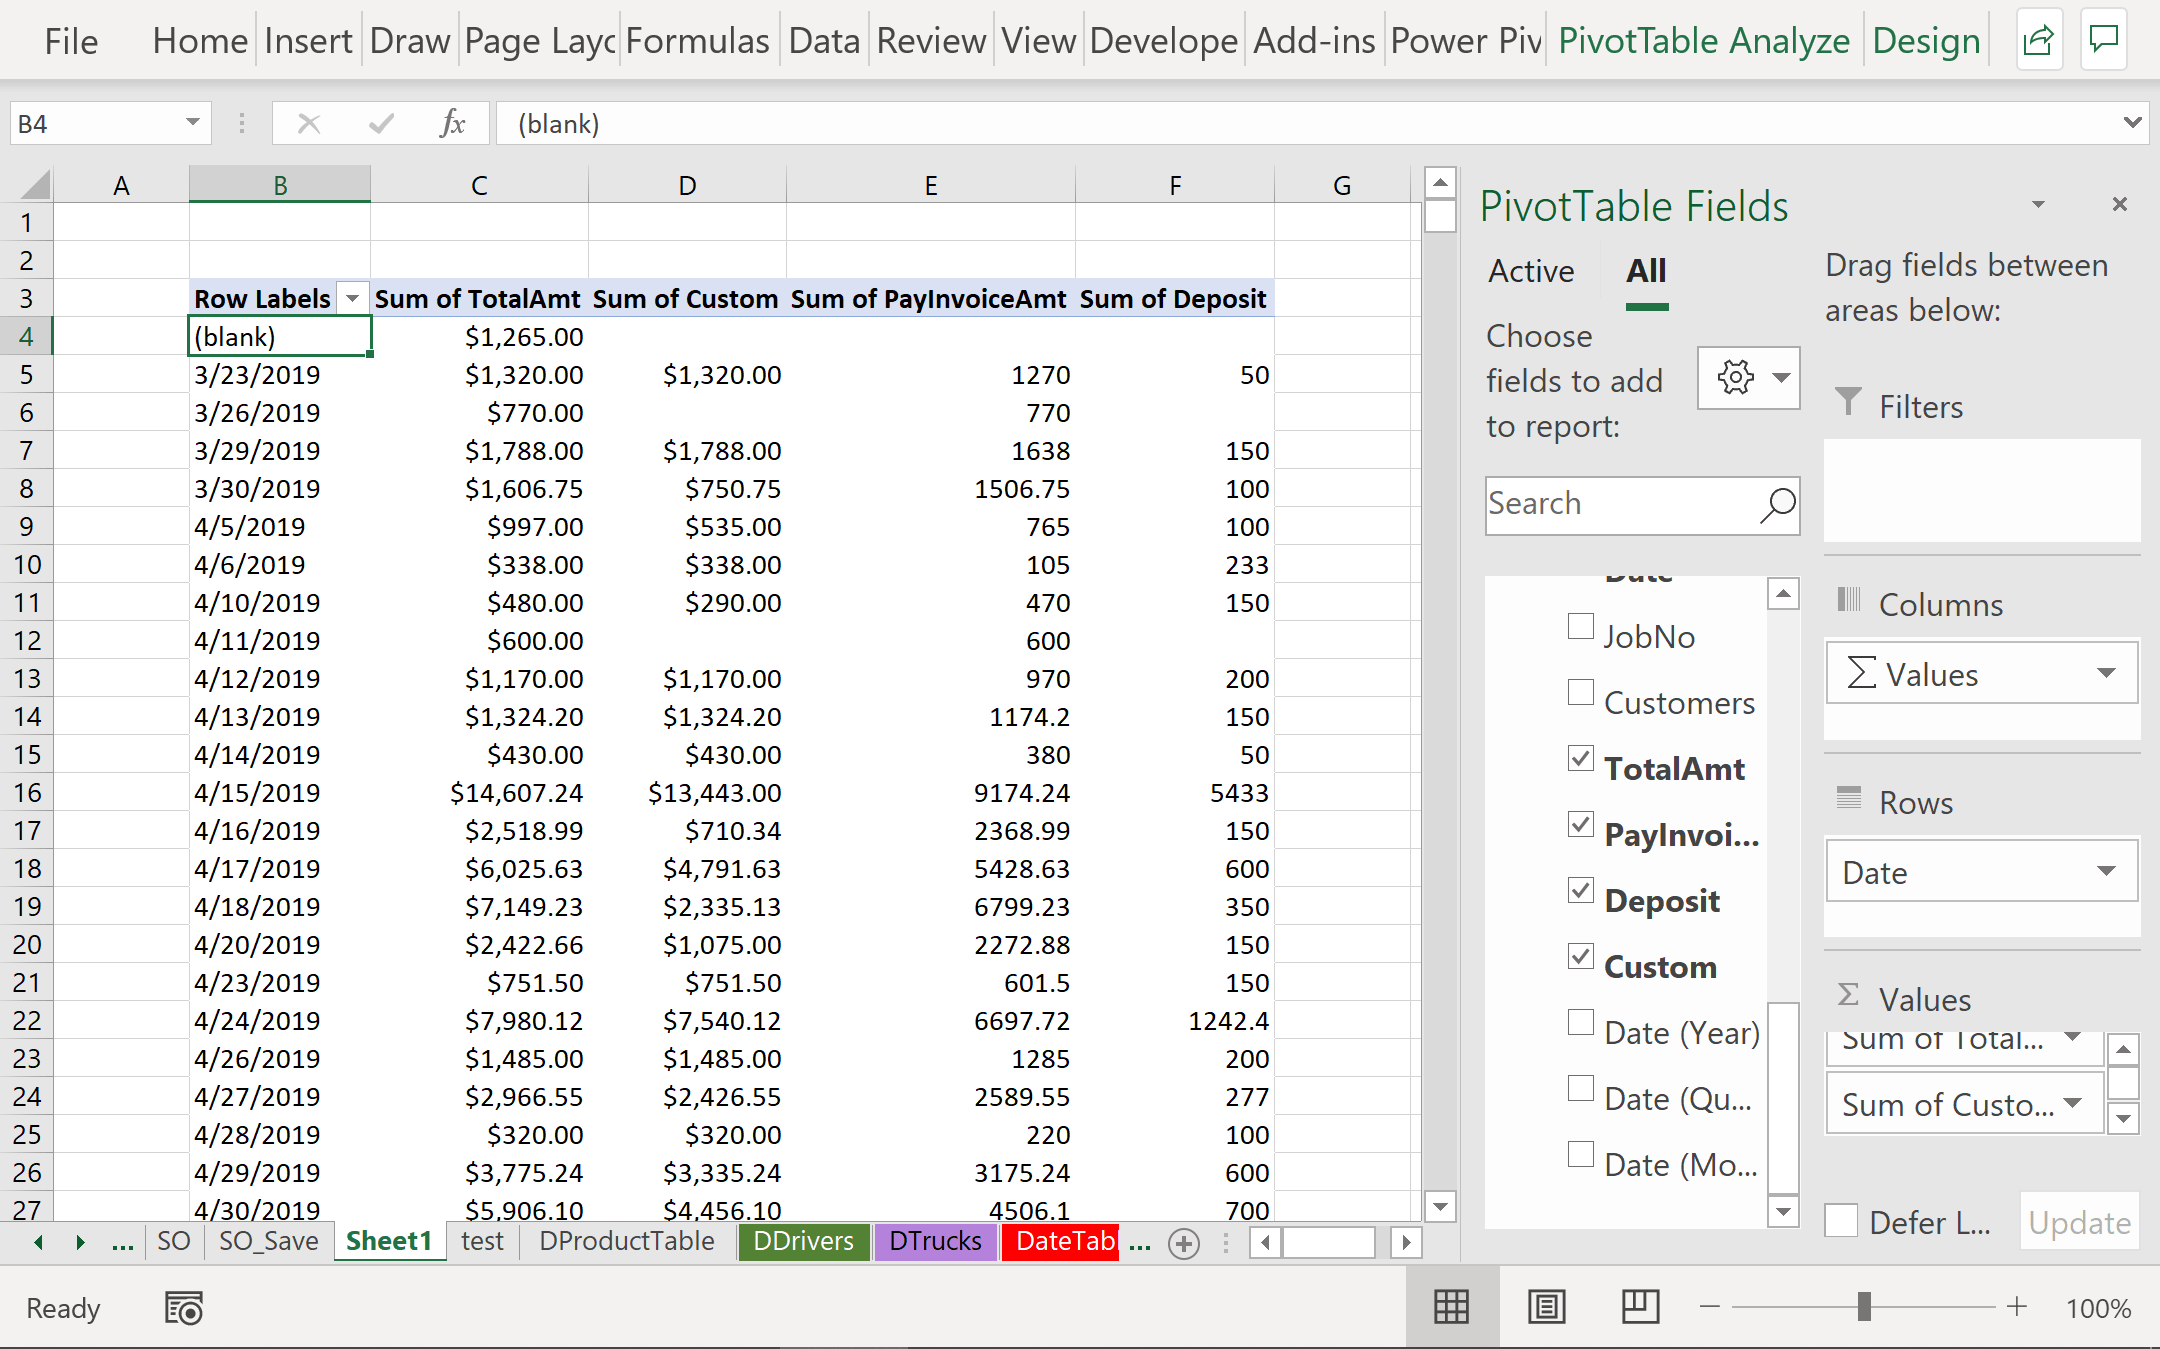Switch to the DDrivers sheet tab
Viewport: 2160px width, 1349px height.
(x=803, y=1241)
